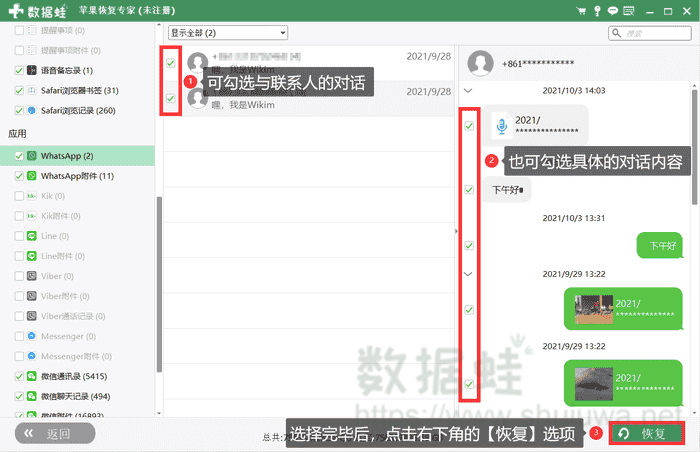Uncheck the WhatsApp附件 checkbox
The width and height of the screenshot is (700, 452).
coord(20,176)
